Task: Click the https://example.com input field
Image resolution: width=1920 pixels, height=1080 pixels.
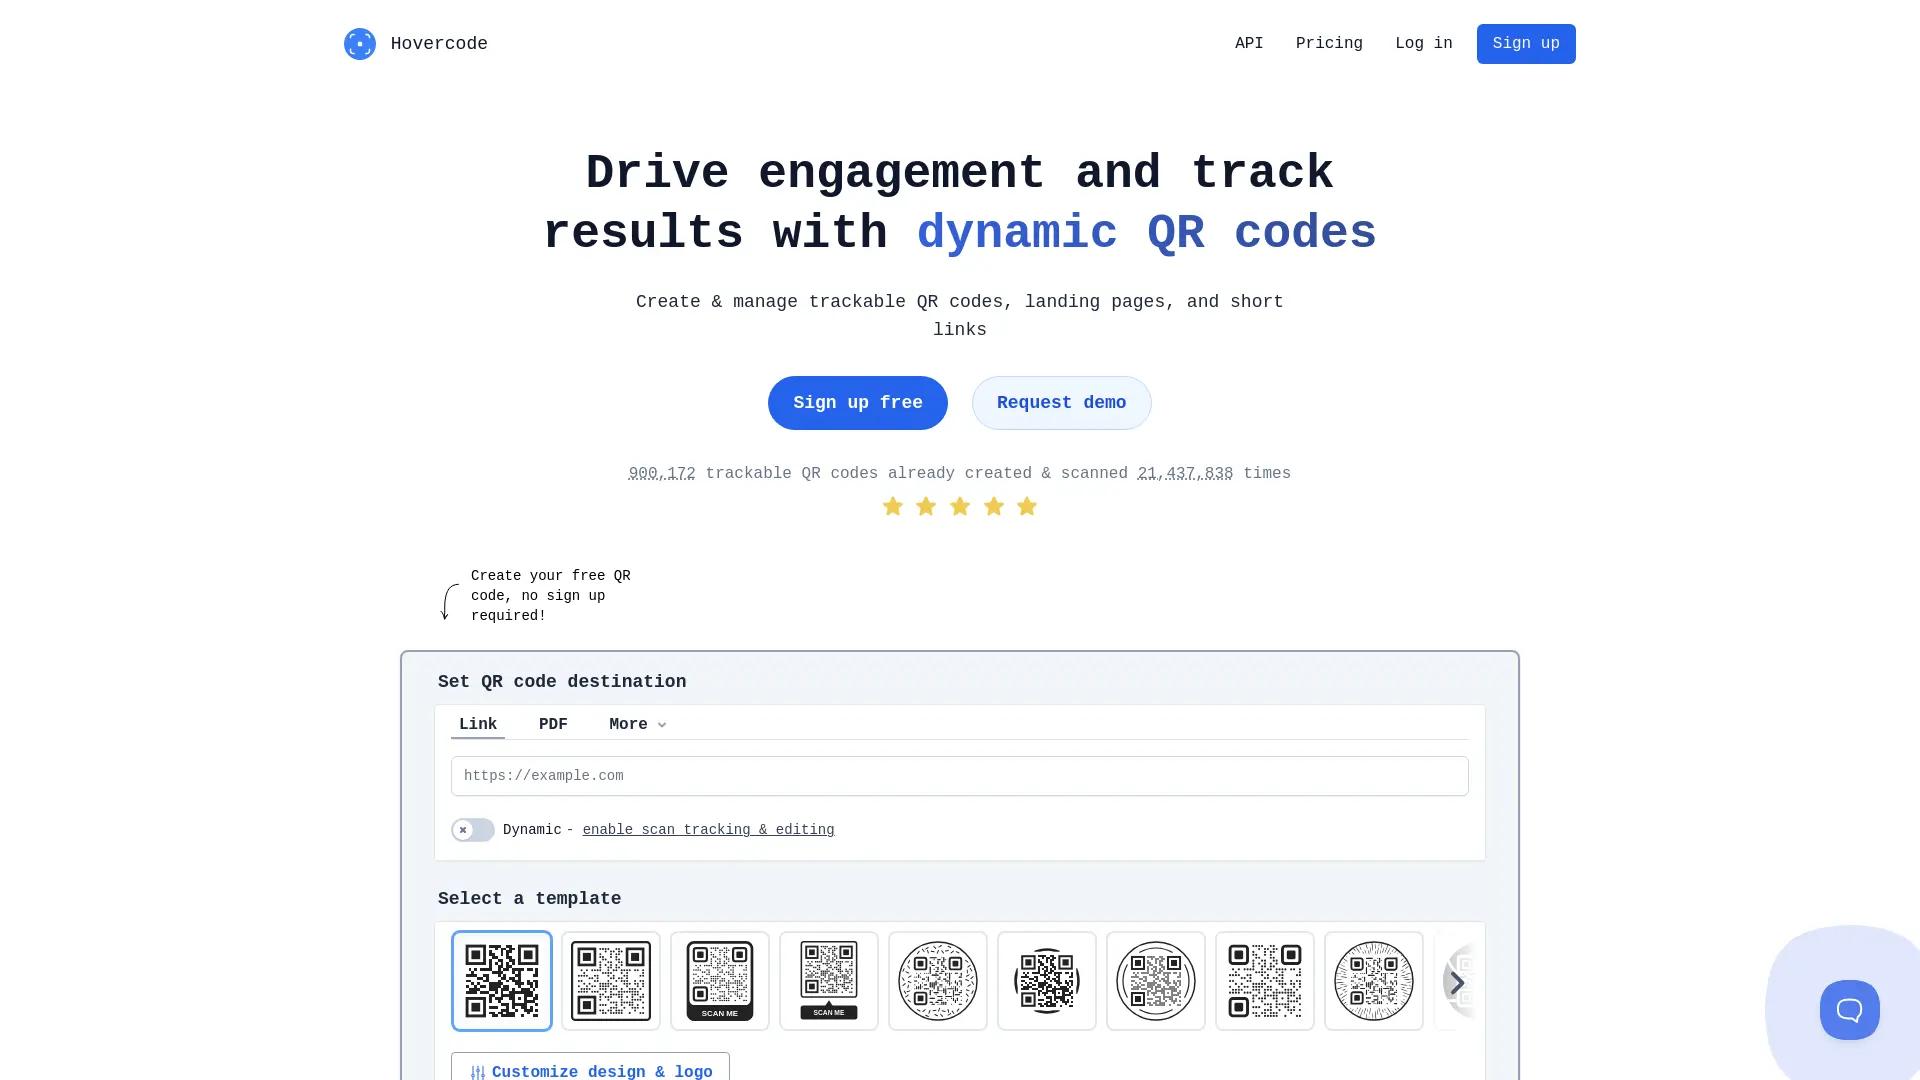Action: coord(960,776)
